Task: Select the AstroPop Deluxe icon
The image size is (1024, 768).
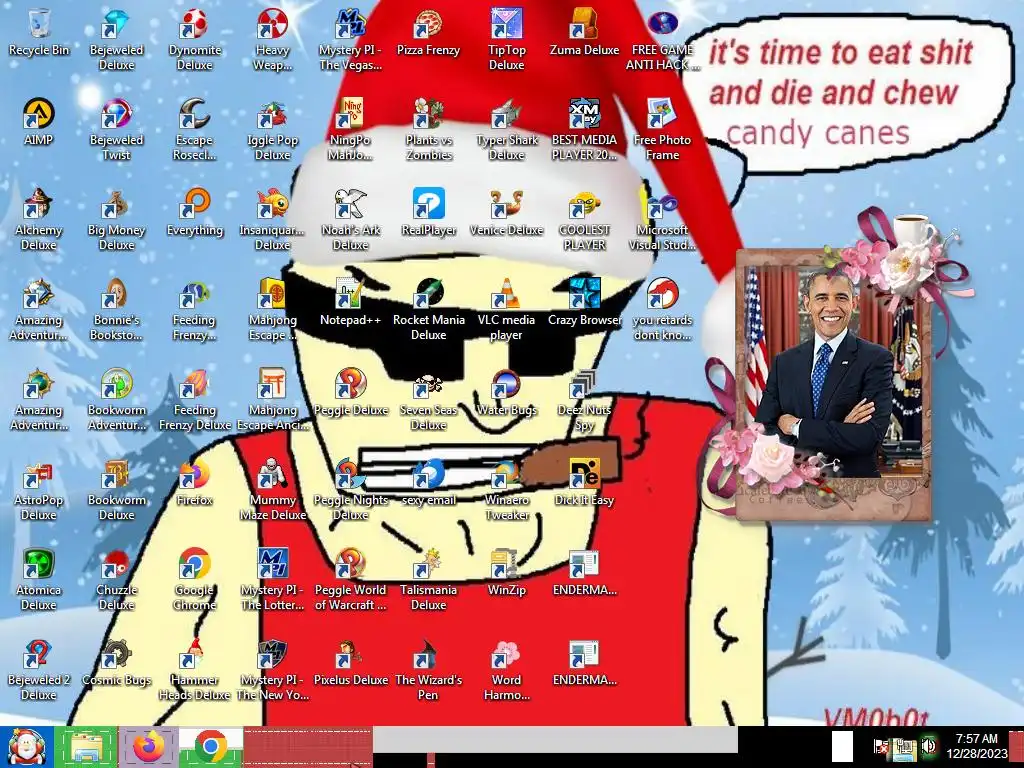Action: [x=39, y=490]
